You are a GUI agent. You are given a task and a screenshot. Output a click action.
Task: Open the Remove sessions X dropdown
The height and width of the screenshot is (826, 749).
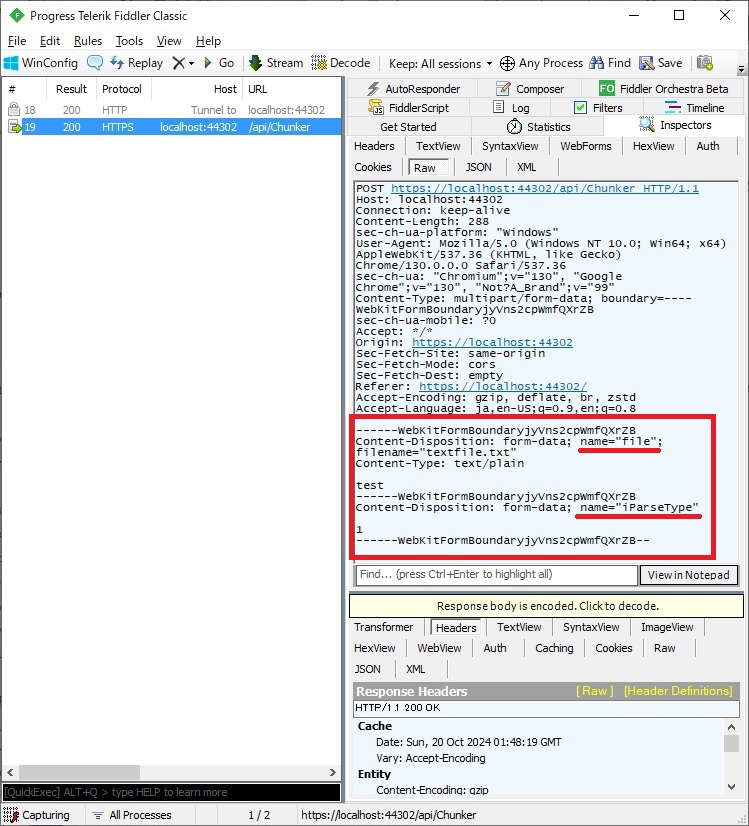point(183,63)
